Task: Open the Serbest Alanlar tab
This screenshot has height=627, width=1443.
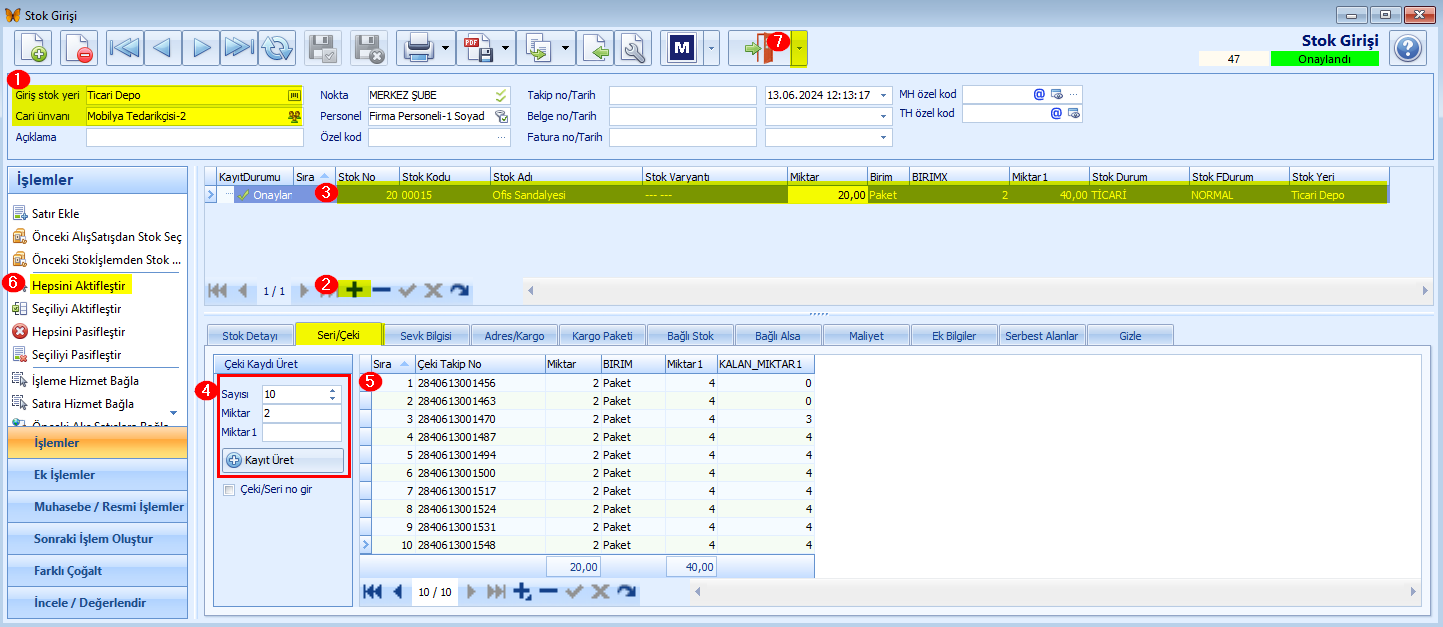Action: tap(1043, 336)
